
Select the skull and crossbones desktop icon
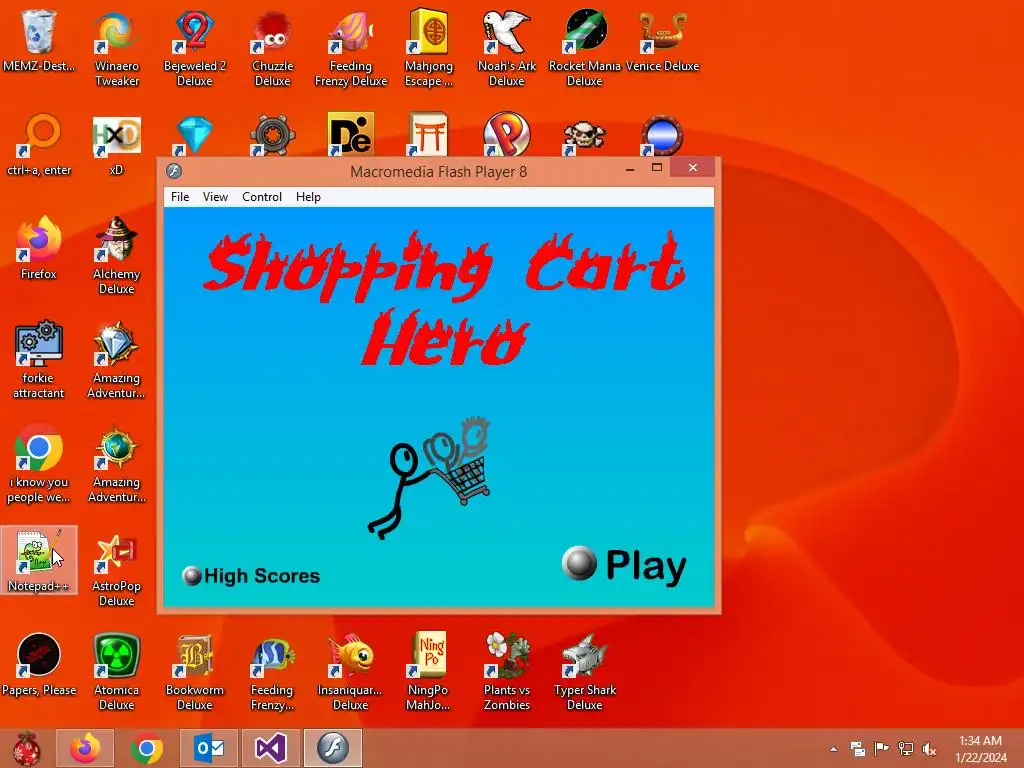(584, 136)
